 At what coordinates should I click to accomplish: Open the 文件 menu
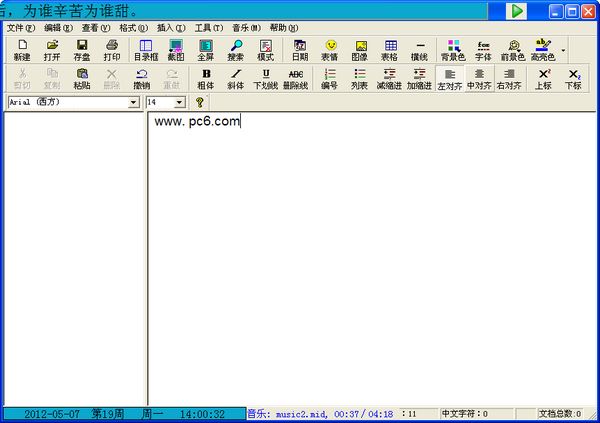(21, 28)
